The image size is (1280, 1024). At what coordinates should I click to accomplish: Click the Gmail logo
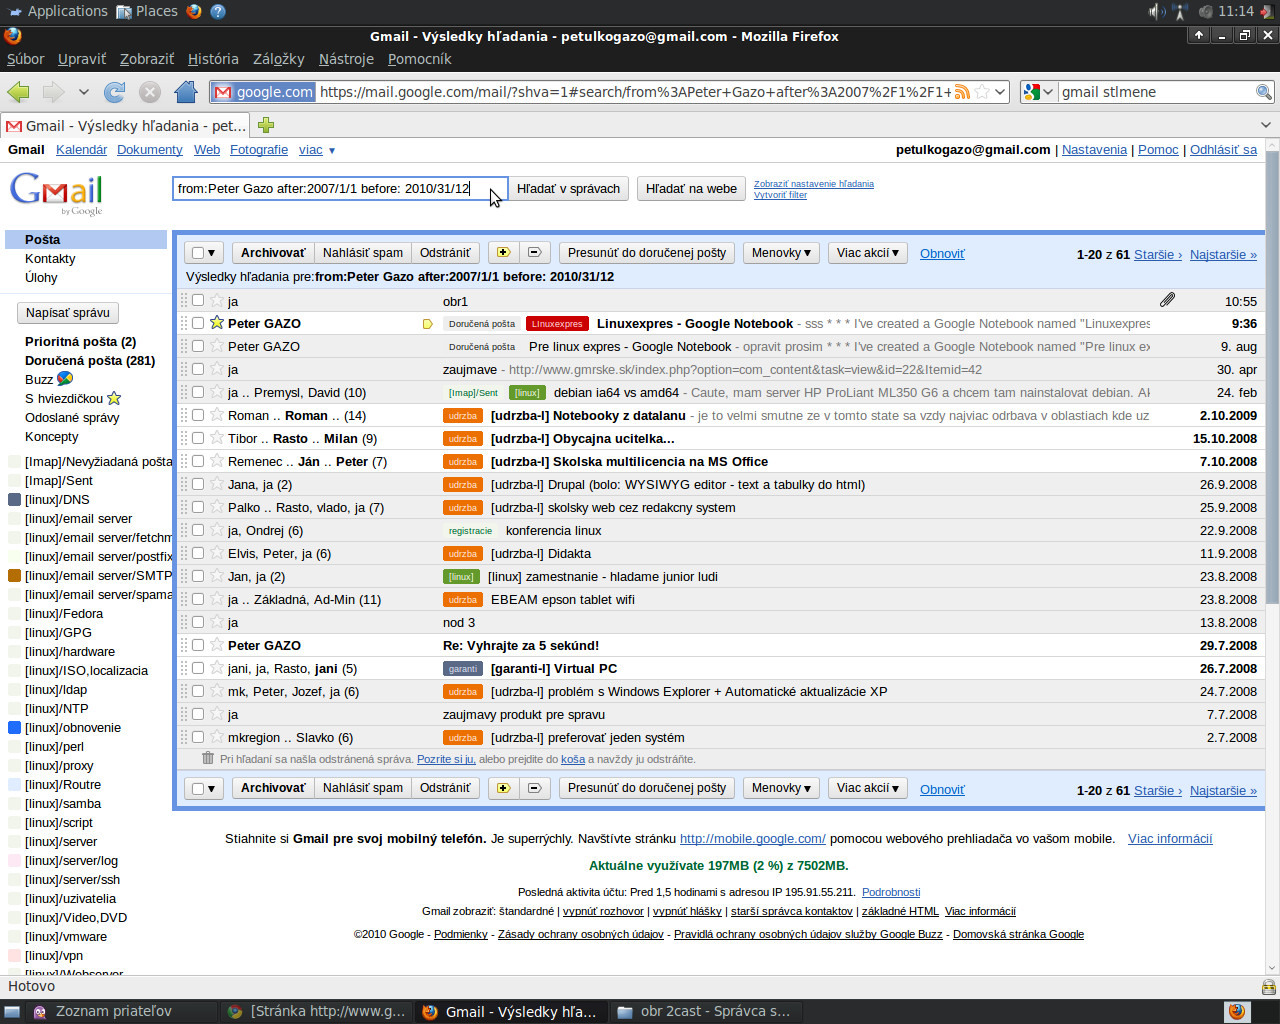[57, 193]
